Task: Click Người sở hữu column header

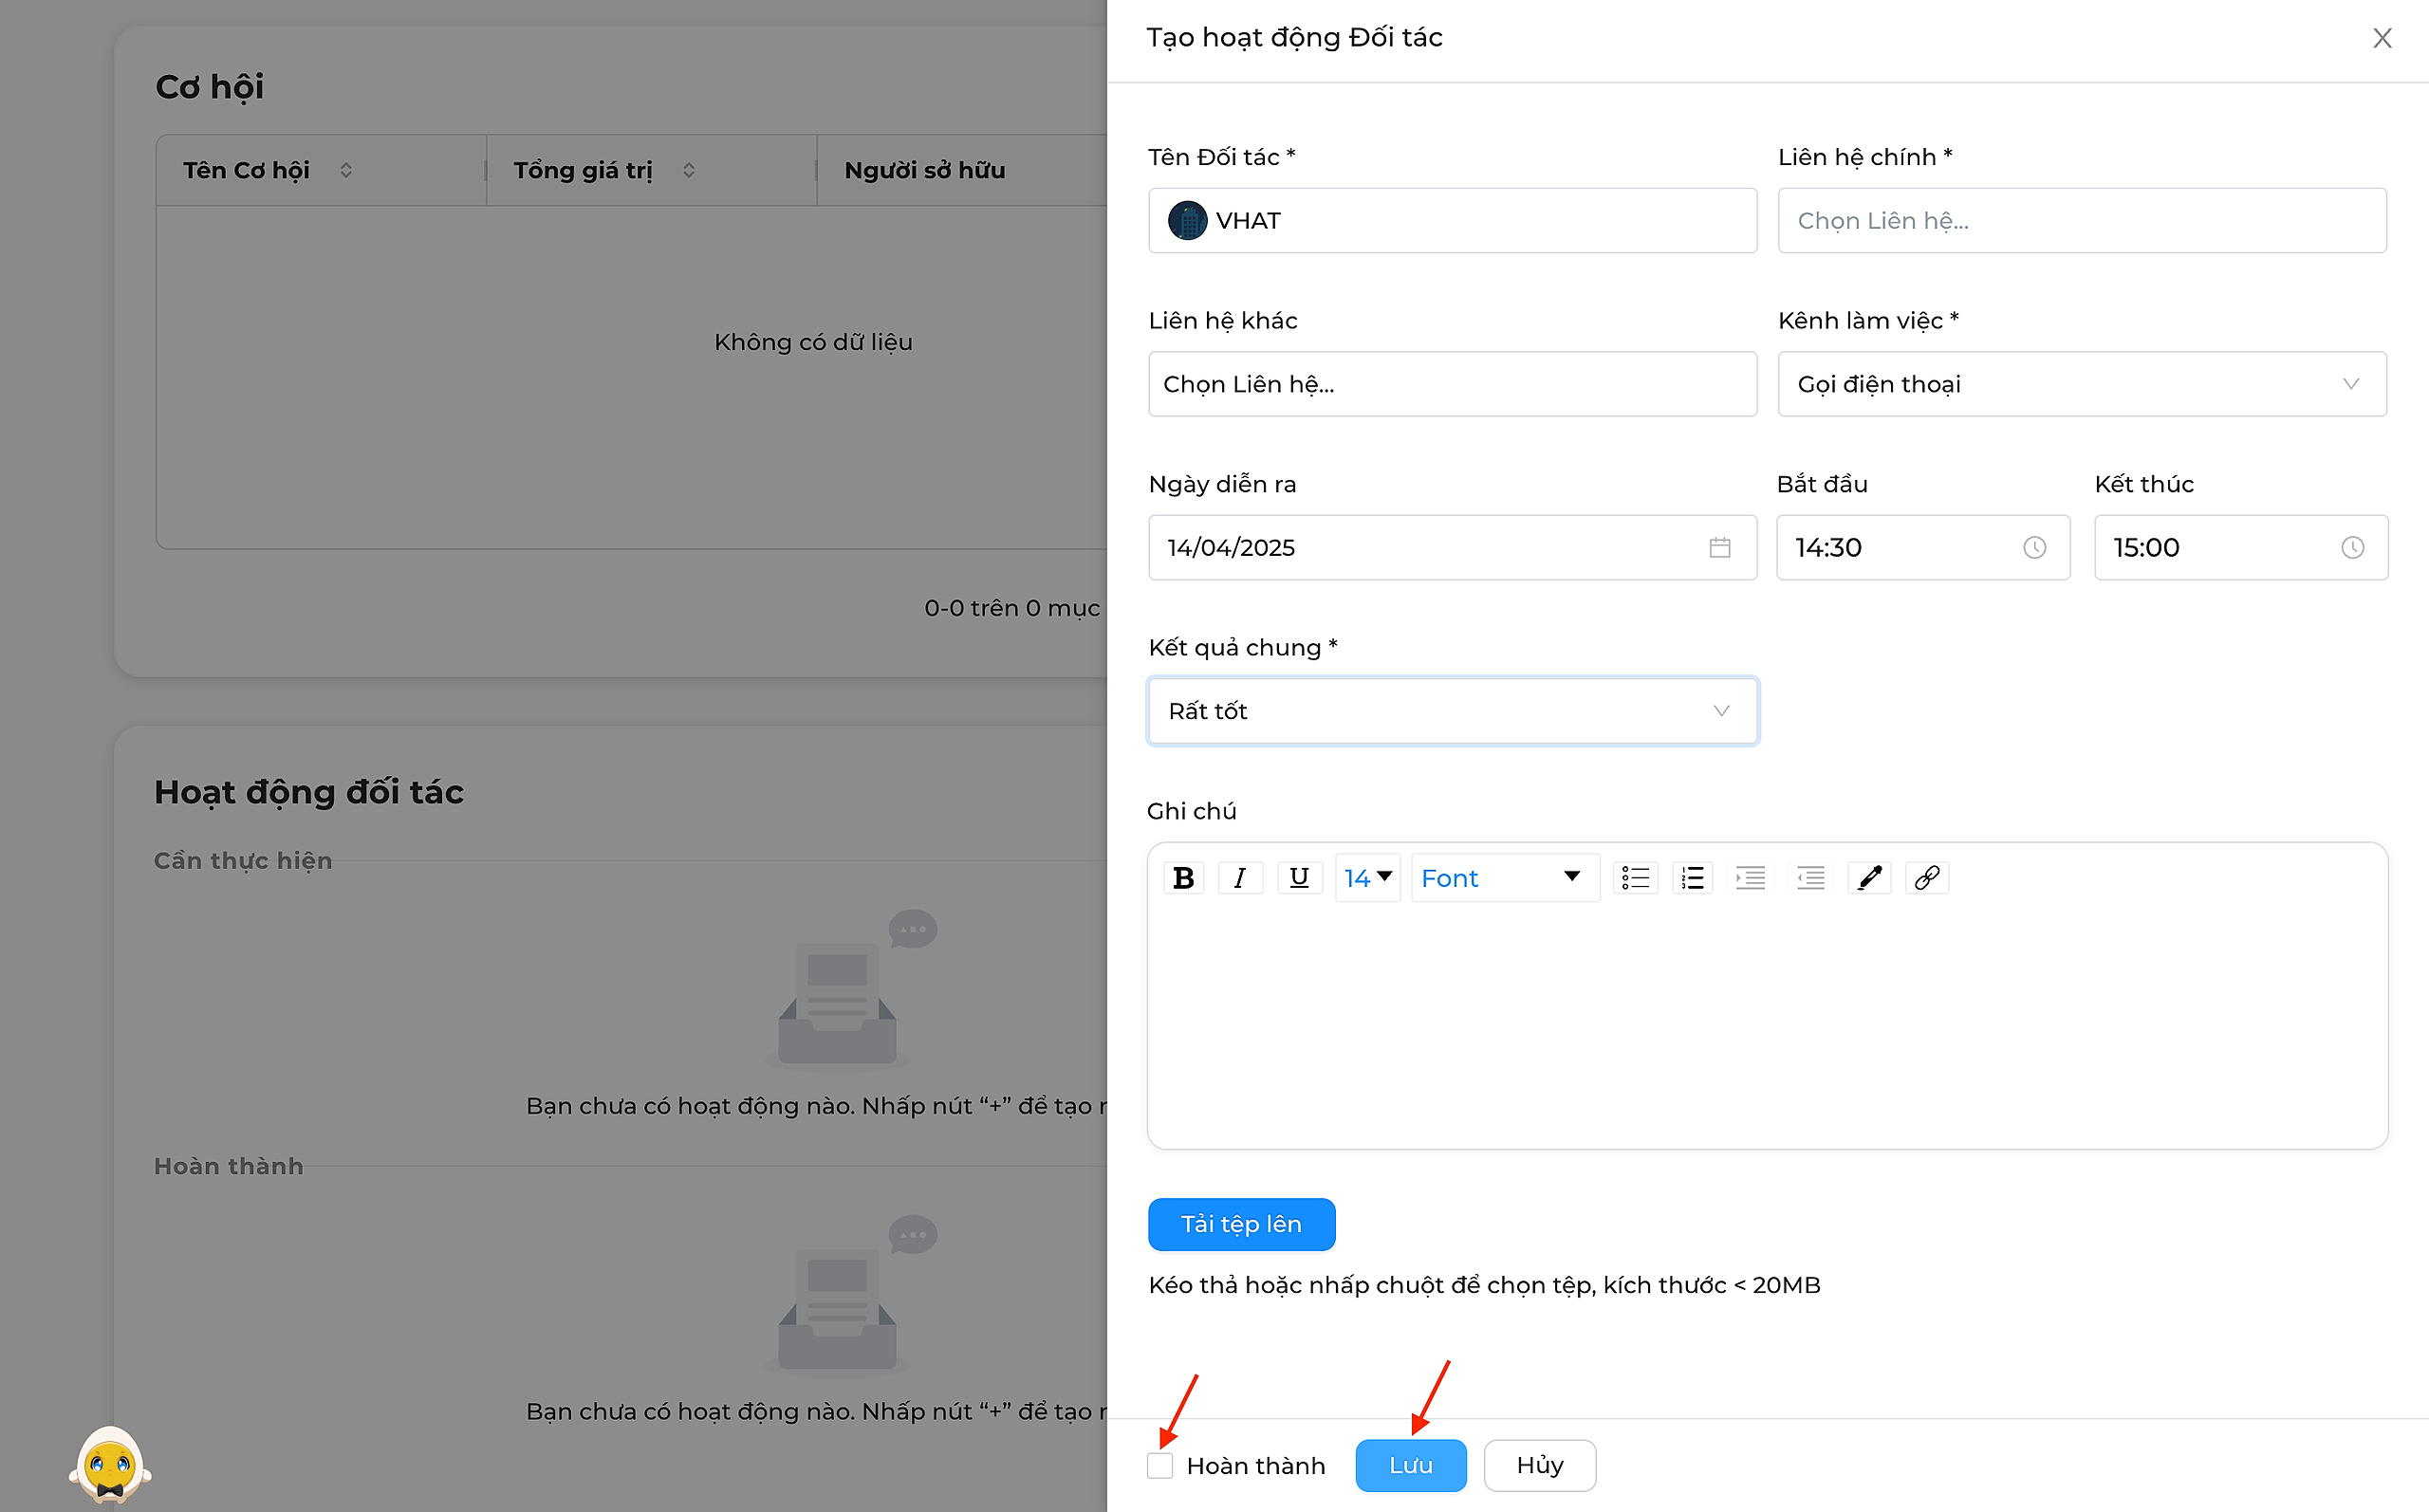Action: tap(924, 170)
